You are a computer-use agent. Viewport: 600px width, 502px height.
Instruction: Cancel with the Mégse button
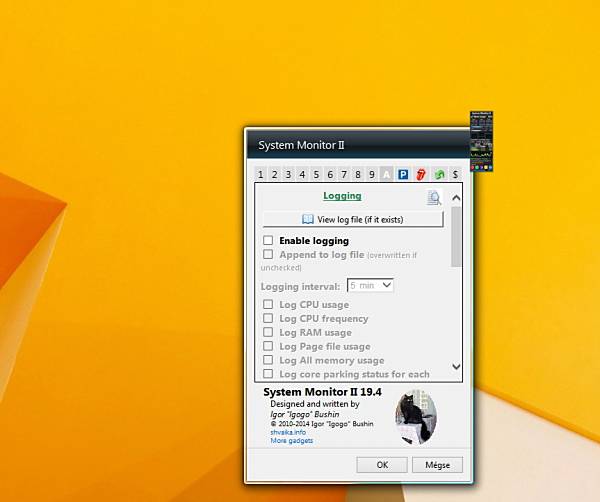coord(437,465)
